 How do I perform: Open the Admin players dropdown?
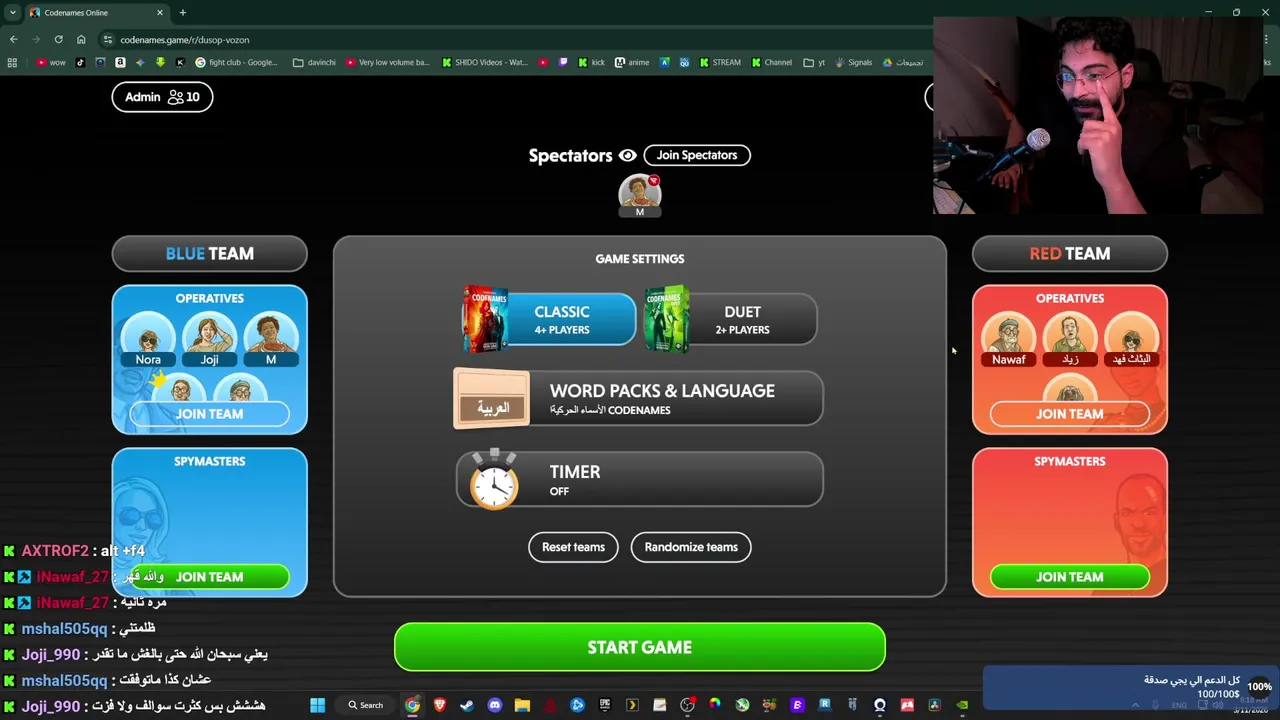162,97
